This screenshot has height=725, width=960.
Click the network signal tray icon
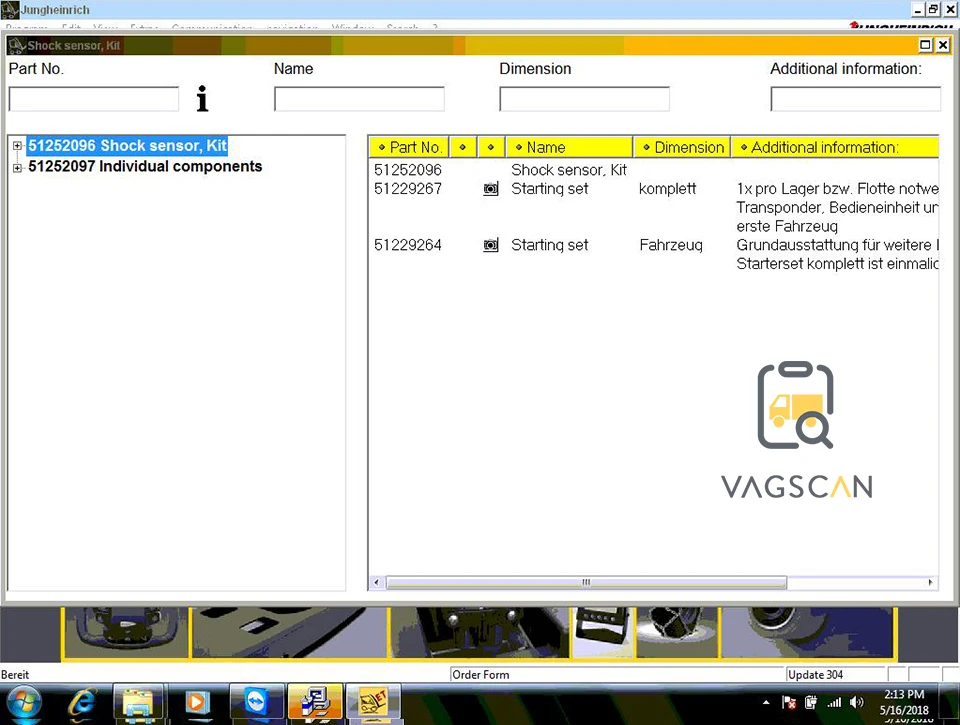[x=834, y=702]
